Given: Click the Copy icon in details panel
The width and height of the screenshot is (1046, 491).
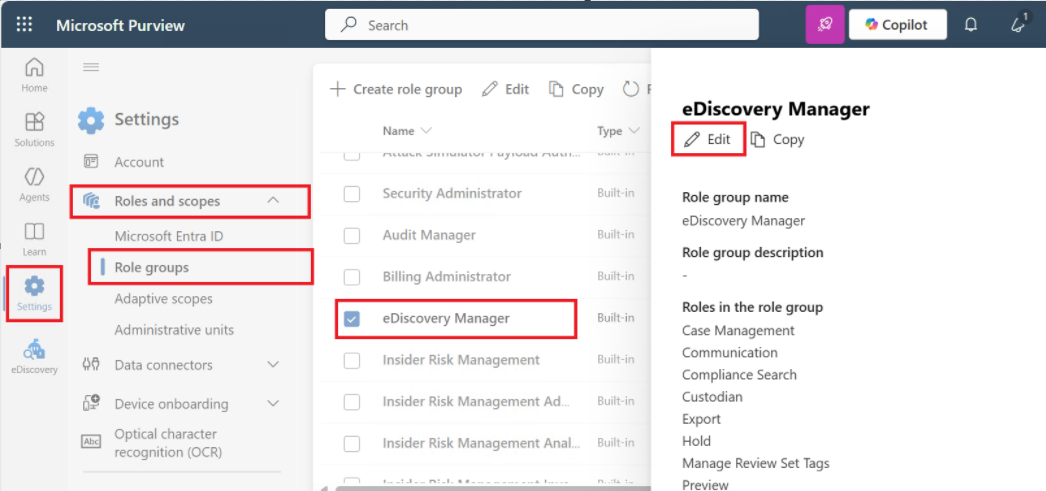Looking at the screenshot, I should click(x=758, y=139).
